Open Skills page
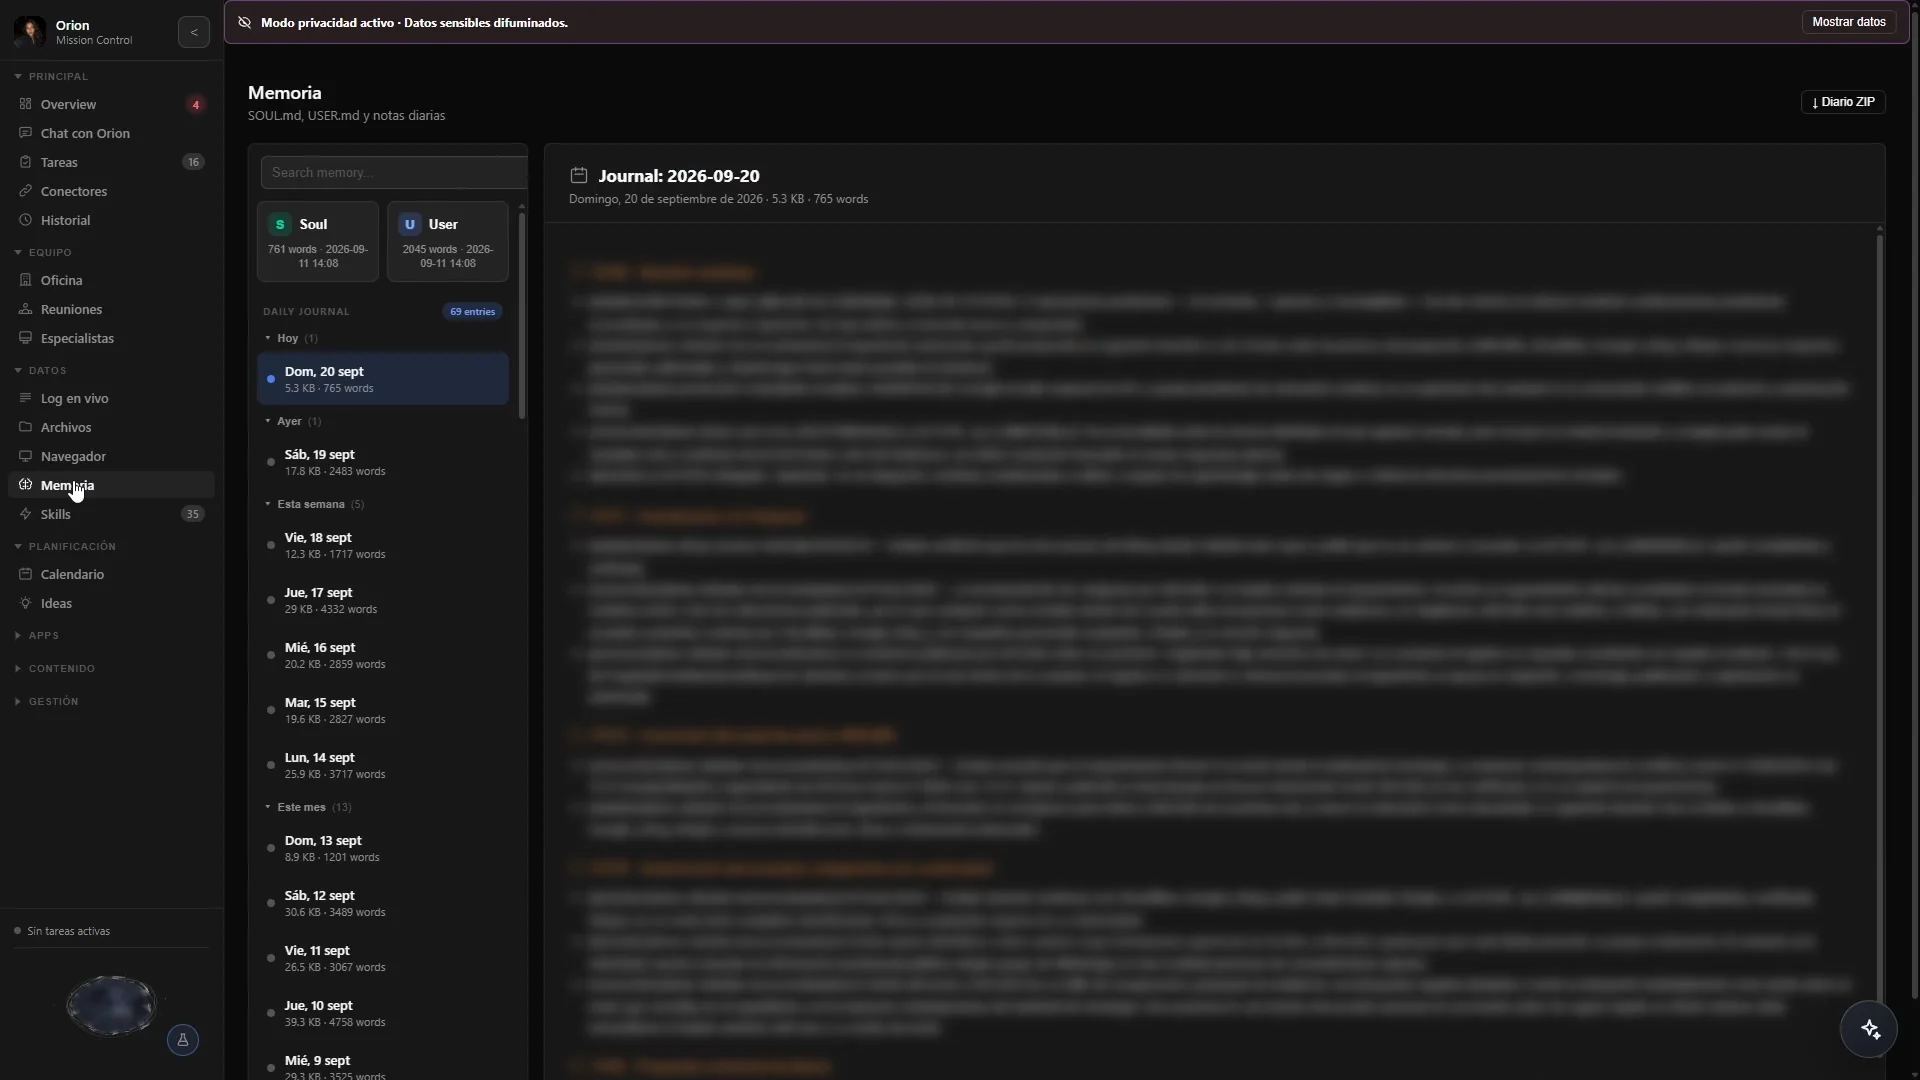This screenshot has height=1080, width=1920. (x=111, y=514)
